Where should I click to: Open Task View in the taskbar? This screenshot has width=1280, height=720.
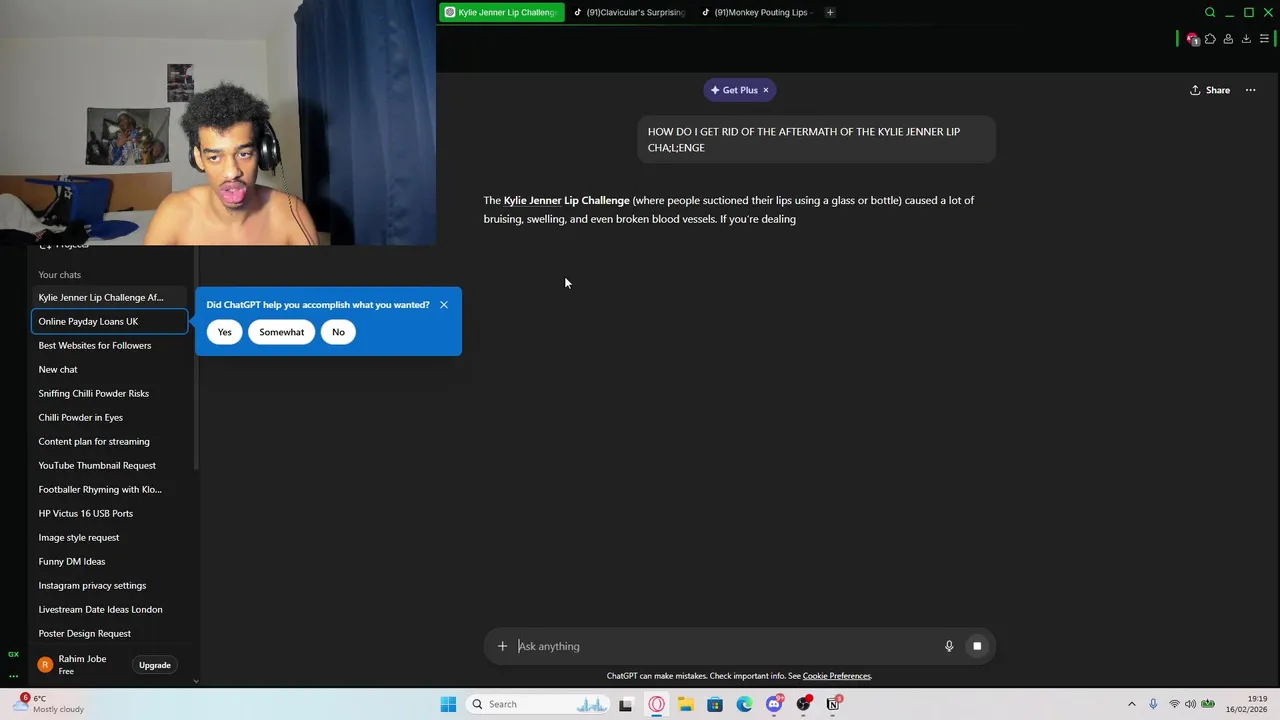[x=626, y=704]
